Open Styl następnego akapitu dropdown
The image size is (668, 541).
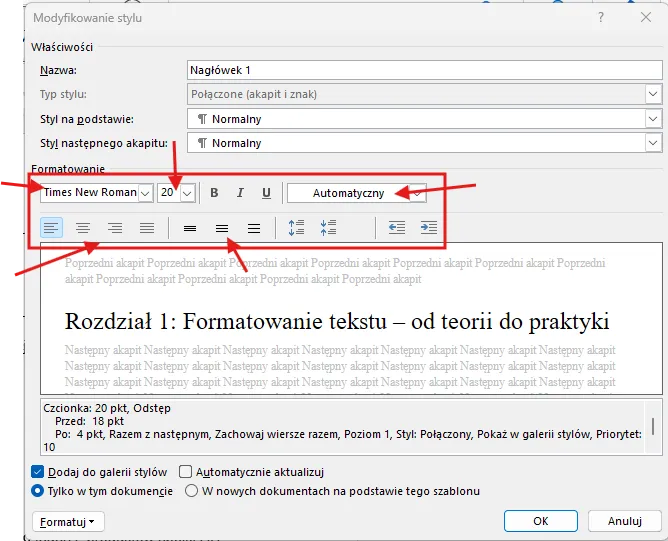pos(653,143)
